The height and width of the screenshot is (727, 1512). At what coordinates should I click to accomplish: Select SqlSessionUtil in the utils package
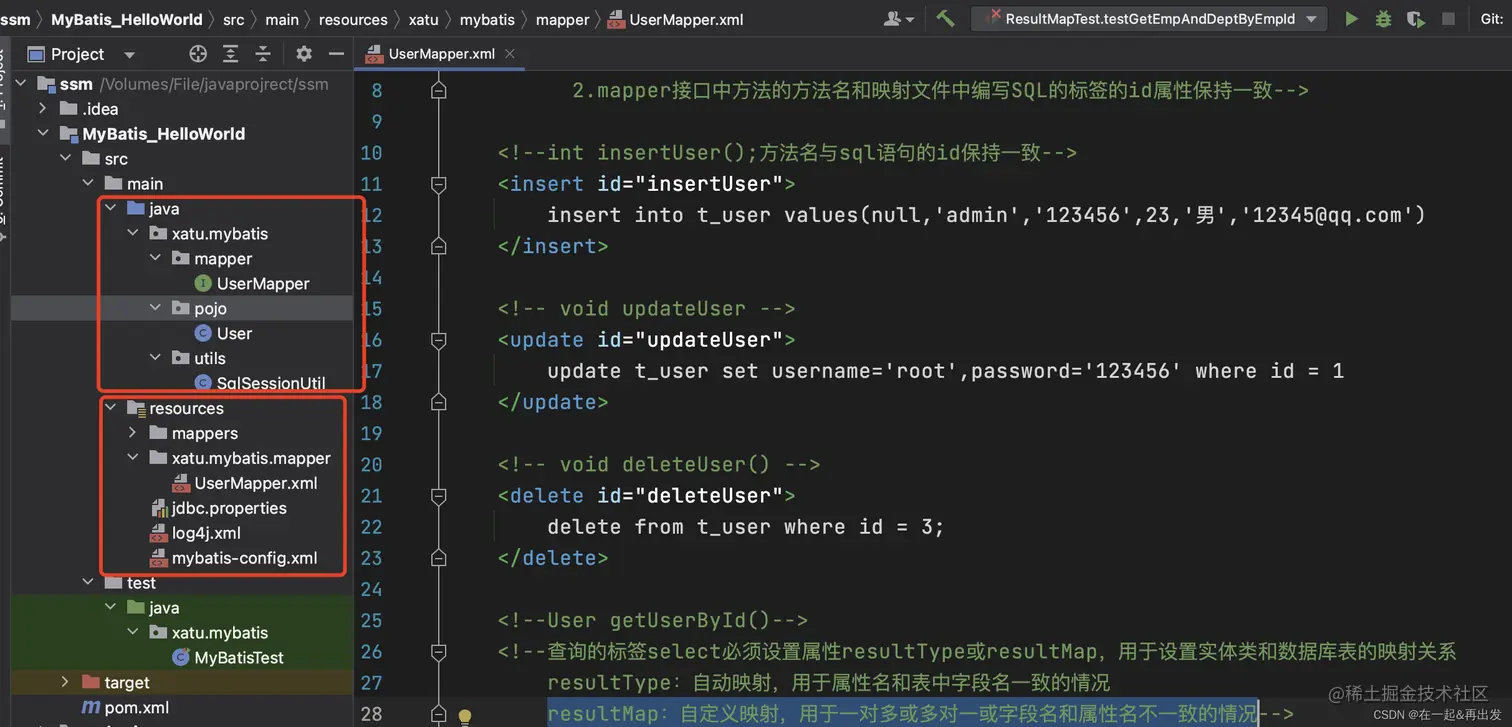tap(271, 383)
